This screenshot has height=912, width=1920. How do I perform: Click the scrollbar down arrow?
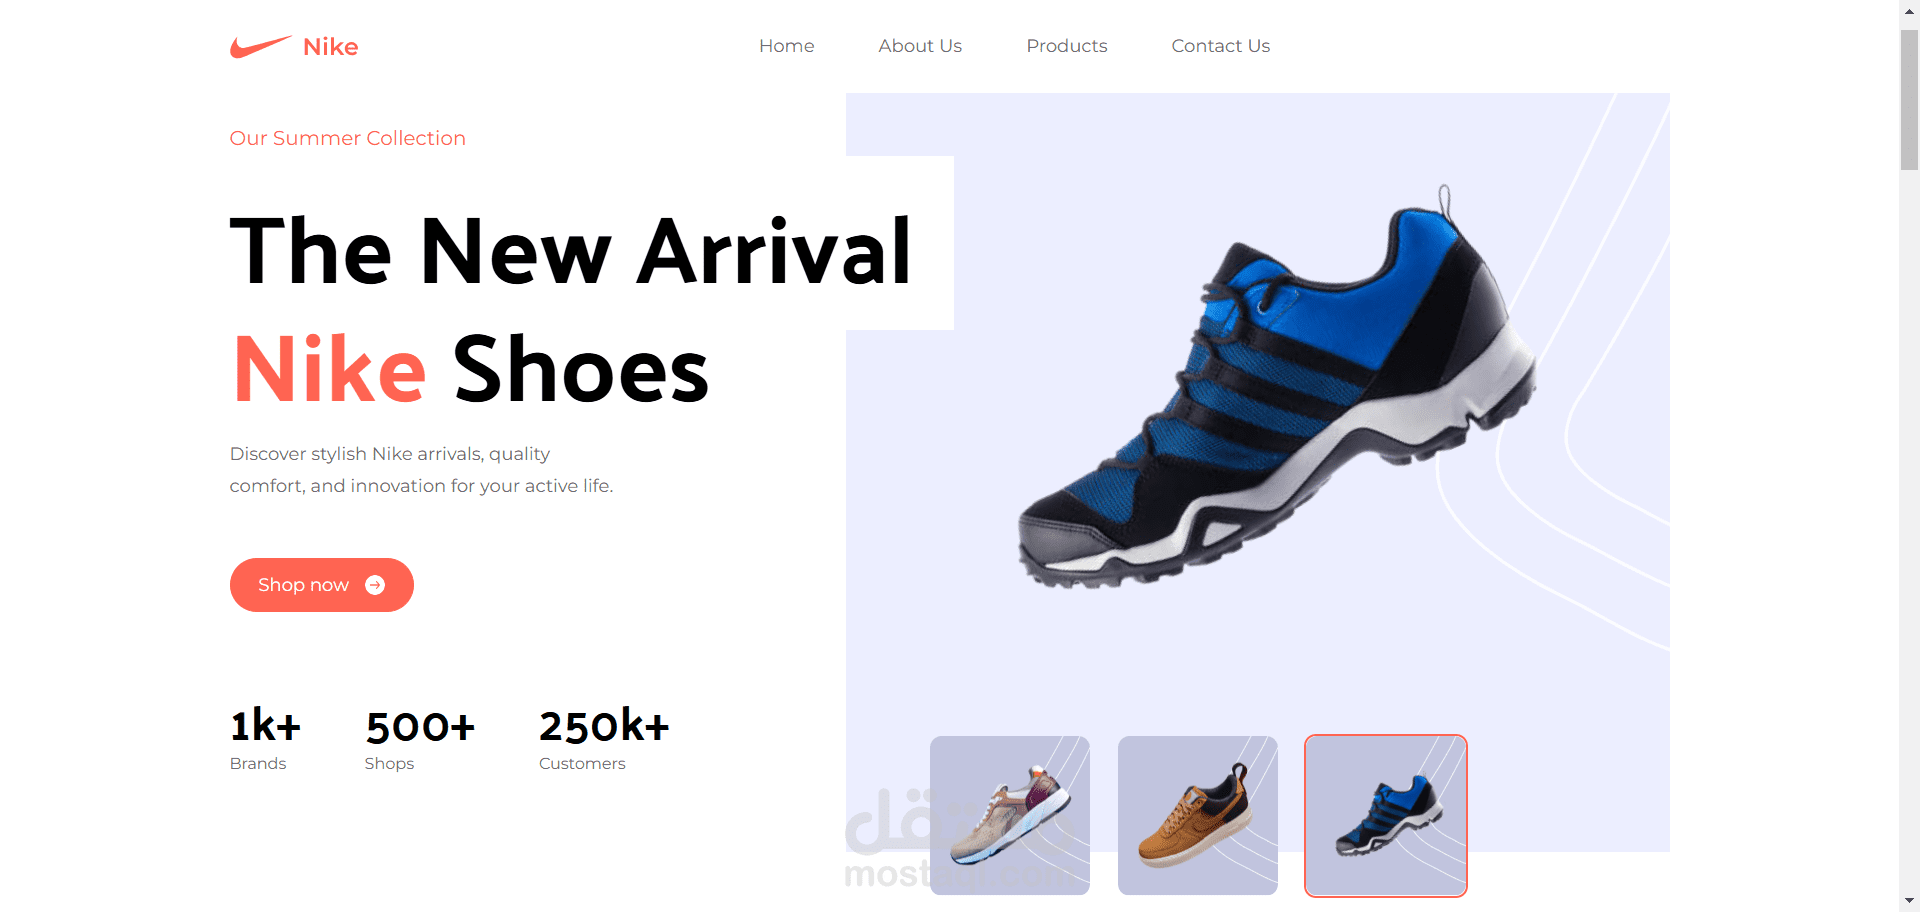1910,902
